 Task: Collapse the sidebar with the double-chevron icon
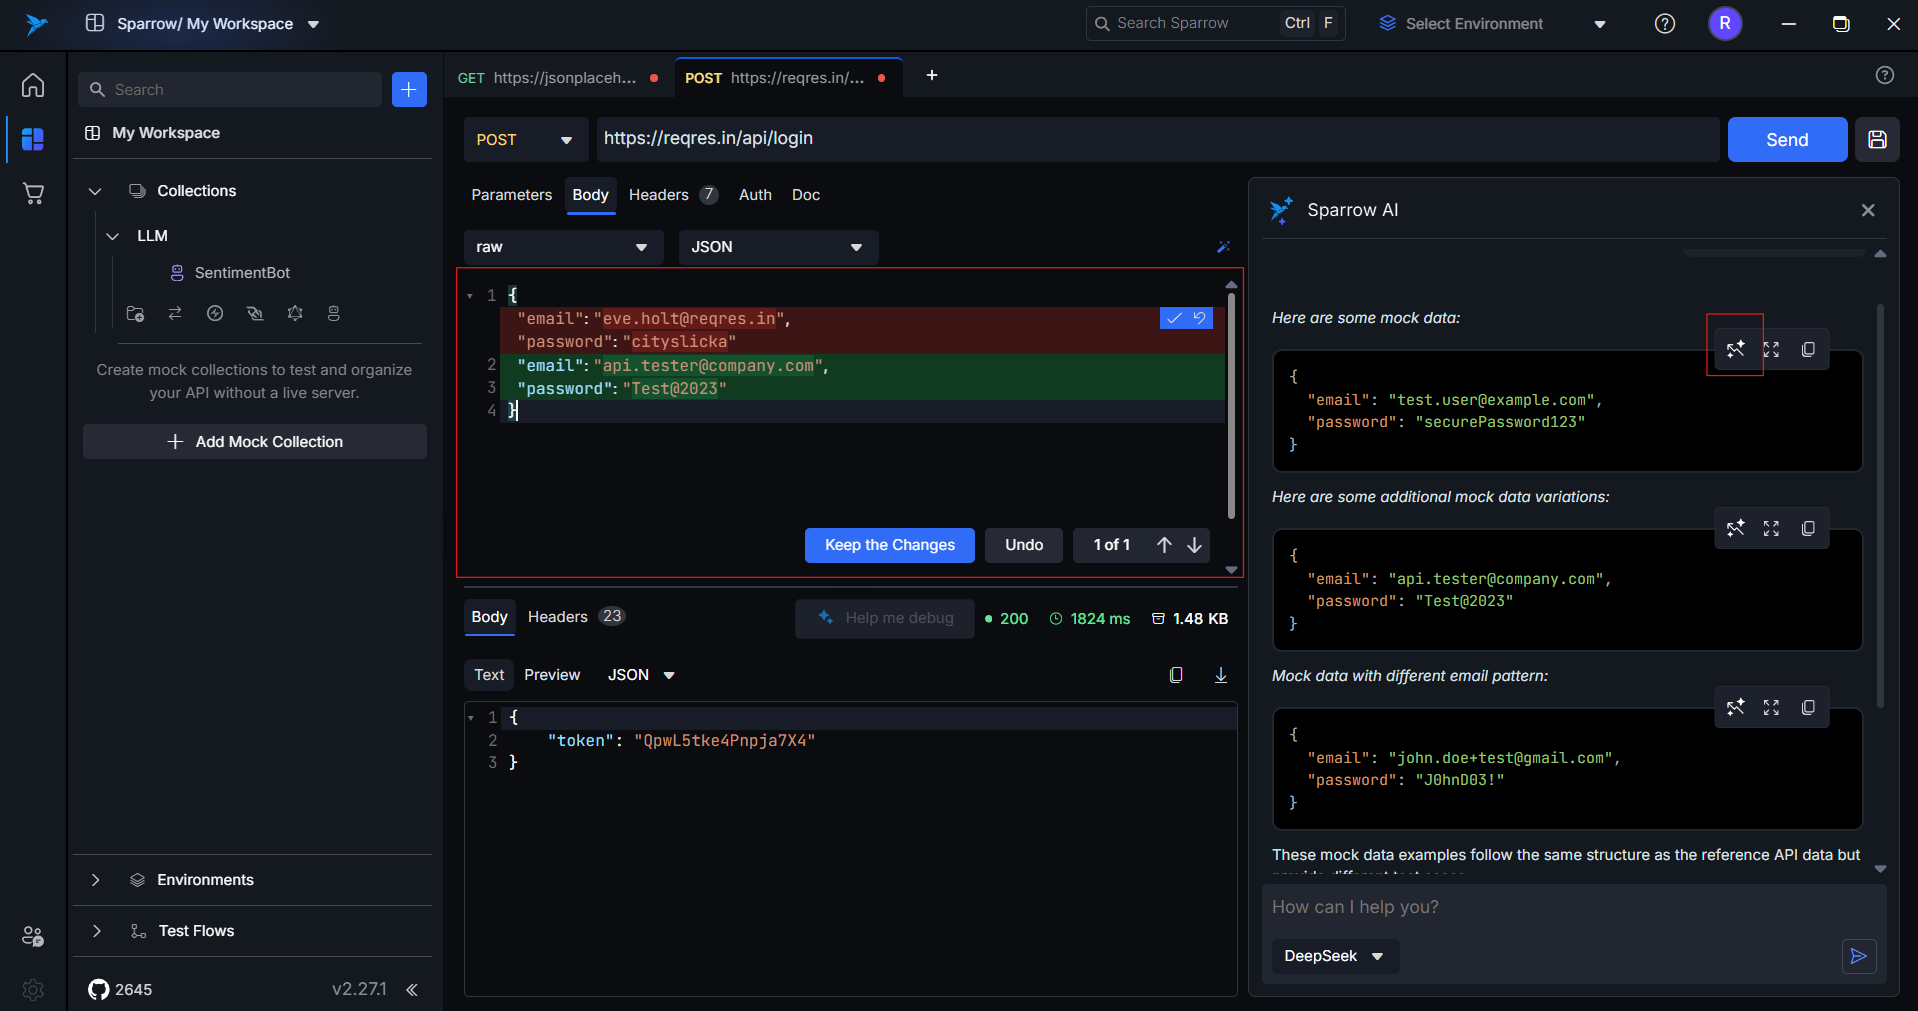tap(412, 989)
